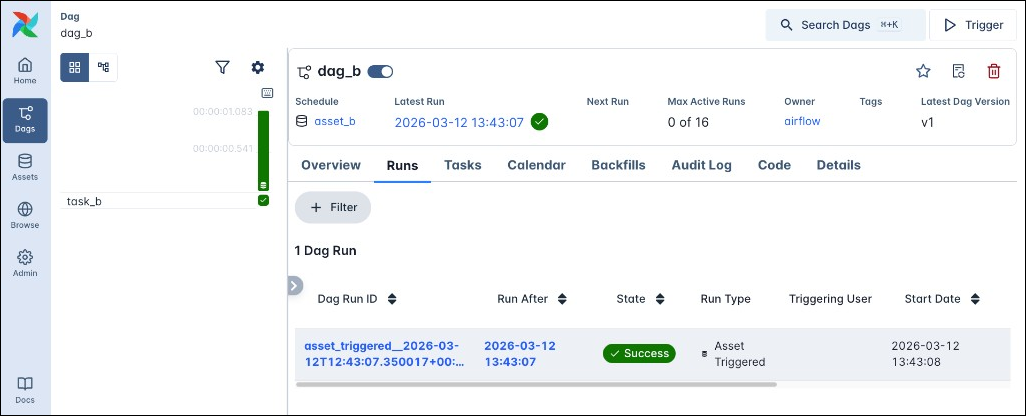The height and width of the screenshot is (416, 1026).
Task: Open Dags section in sidebar
Action: pos(25,120)
